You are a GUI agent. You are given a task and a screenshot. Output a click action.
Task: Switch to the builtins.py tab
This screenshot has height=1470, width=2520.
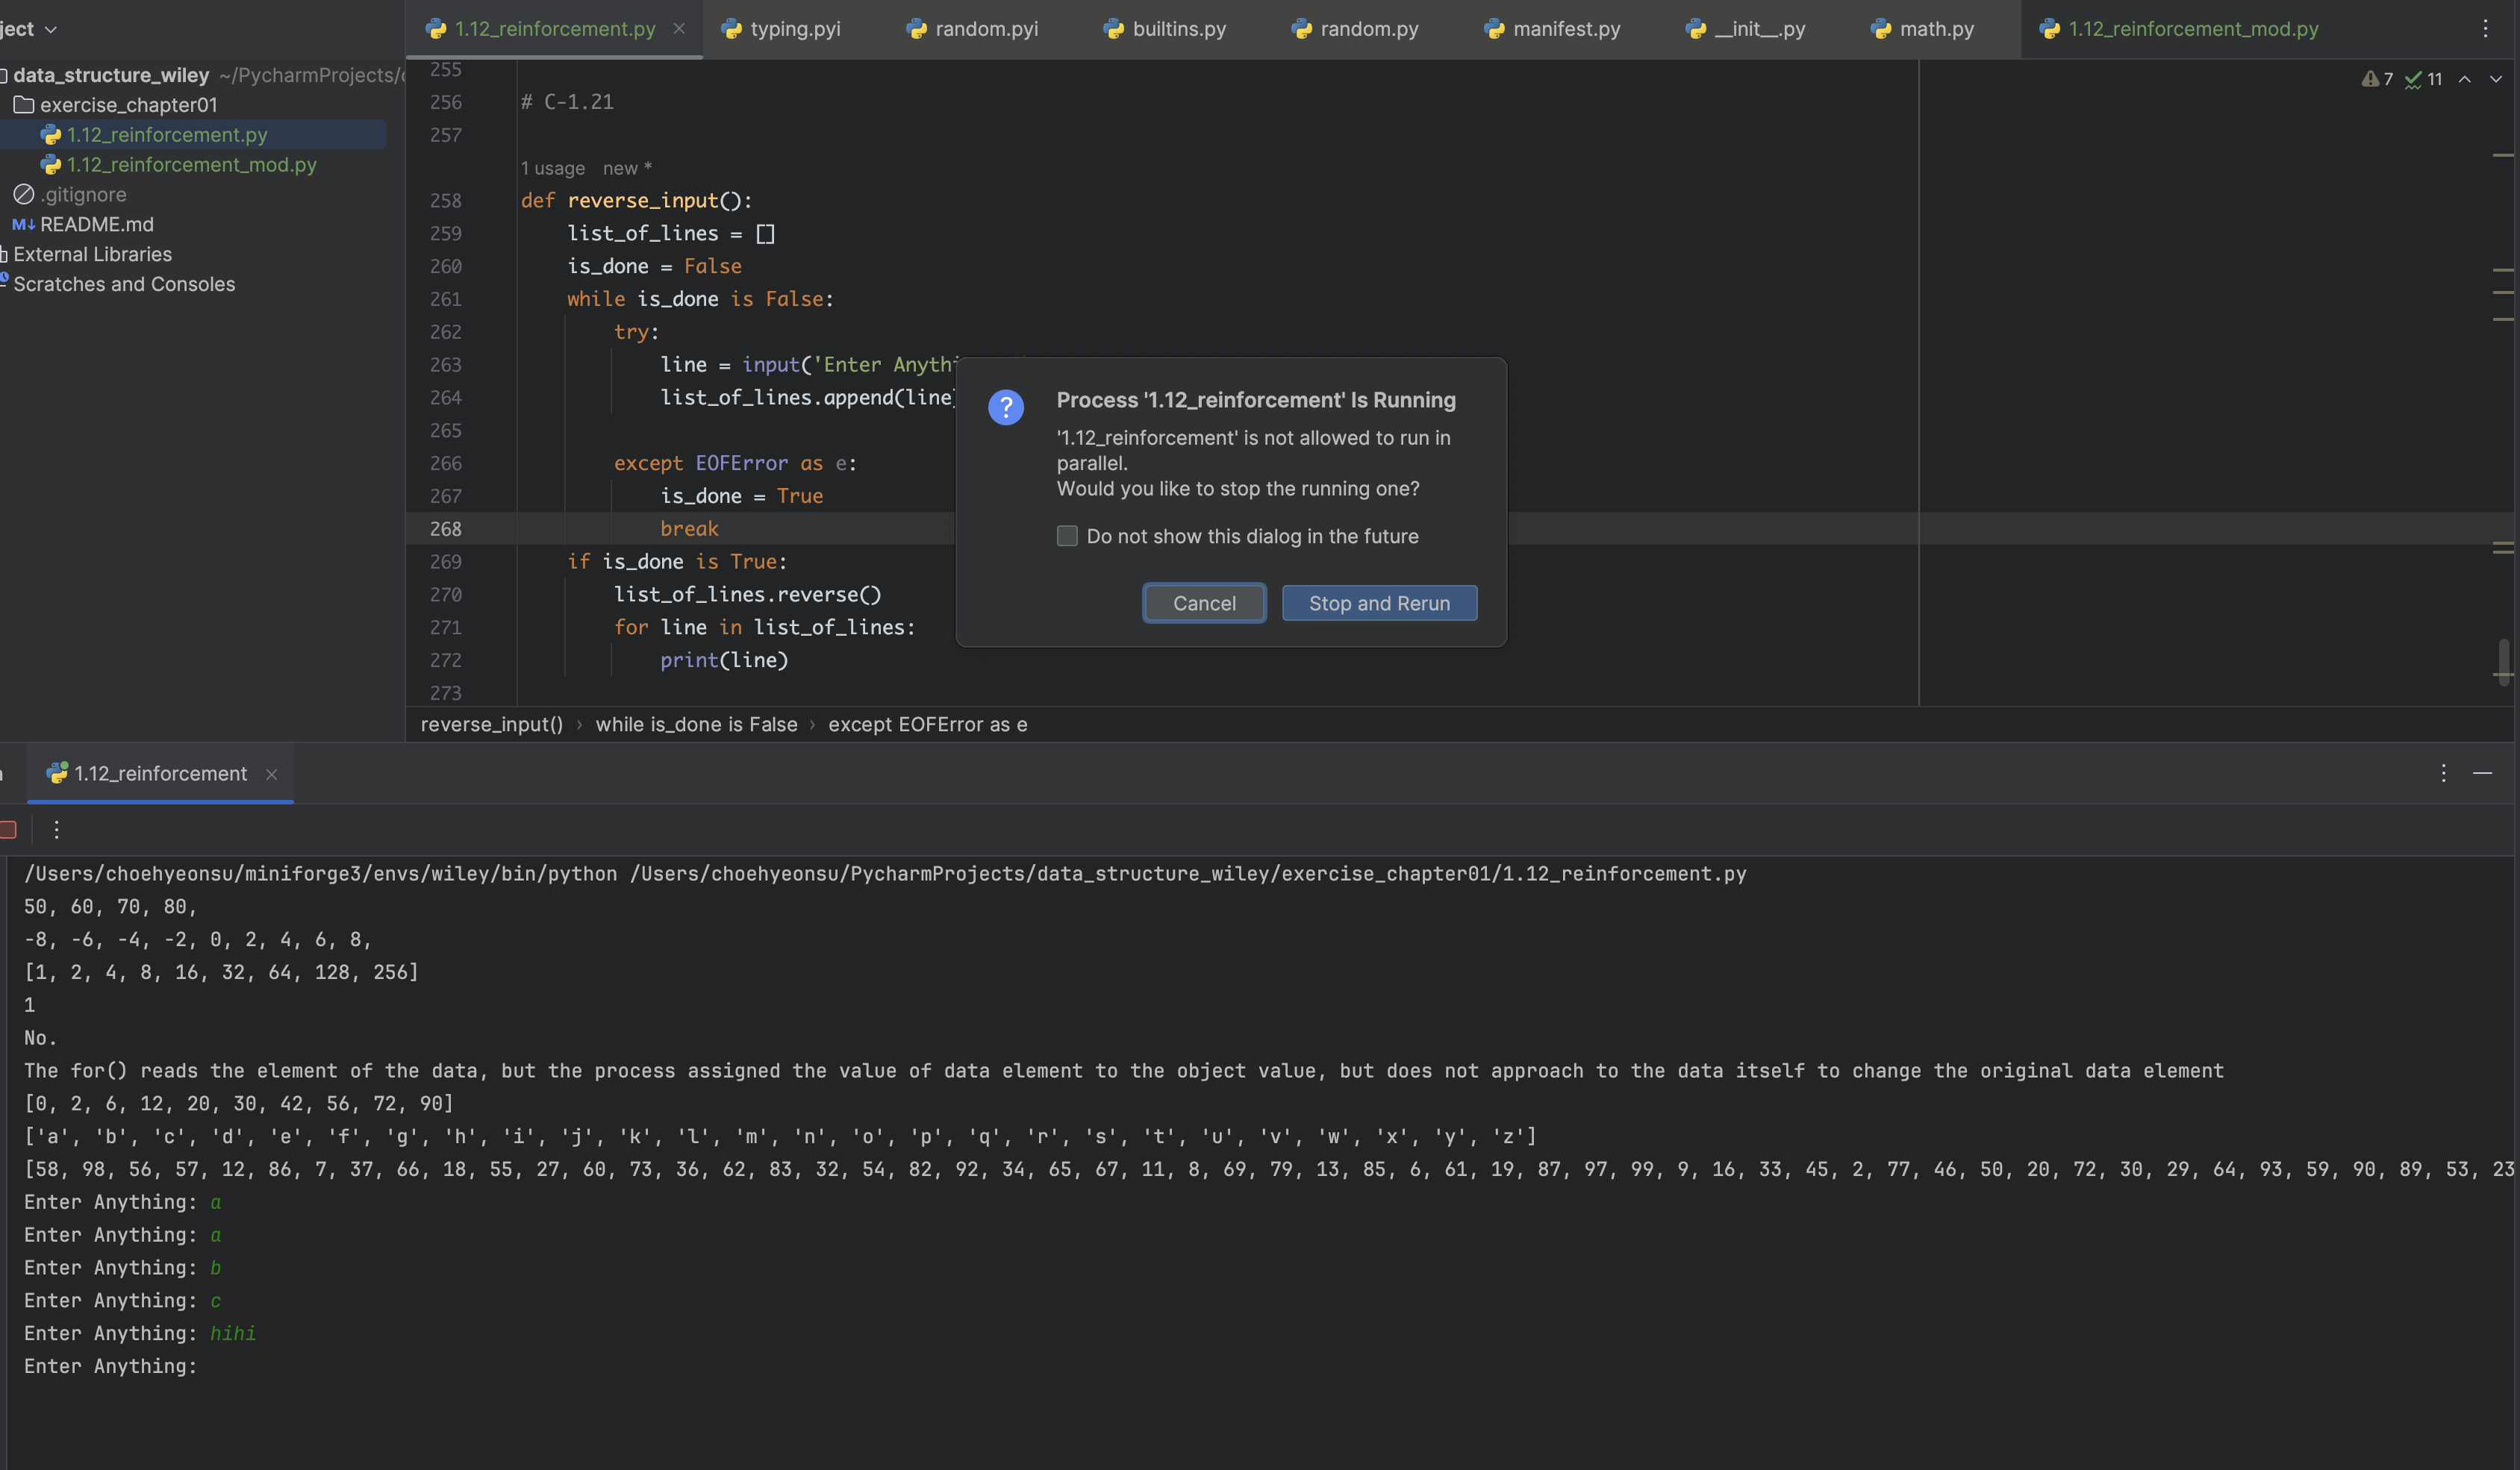(x=1165, y=29)
